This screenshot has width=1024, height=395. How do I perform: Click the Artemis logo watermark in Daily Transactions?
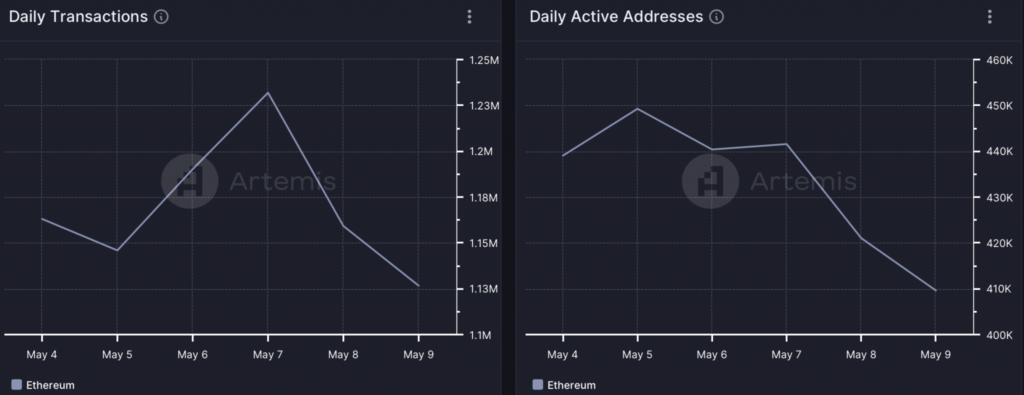189,182
